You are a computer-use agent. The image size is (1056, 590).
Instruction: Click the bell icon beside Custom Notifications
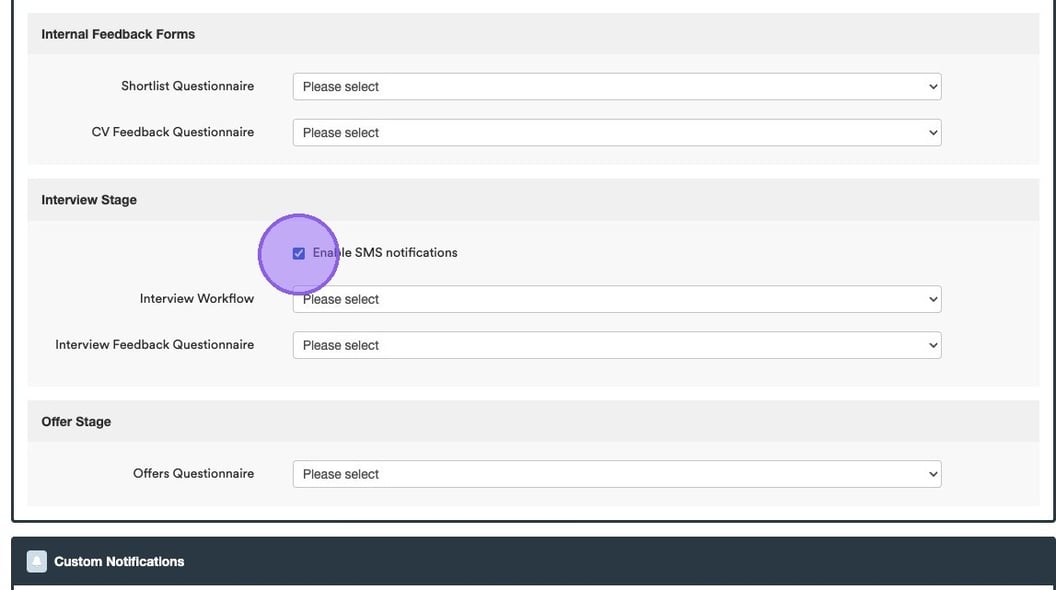point(37,561)
